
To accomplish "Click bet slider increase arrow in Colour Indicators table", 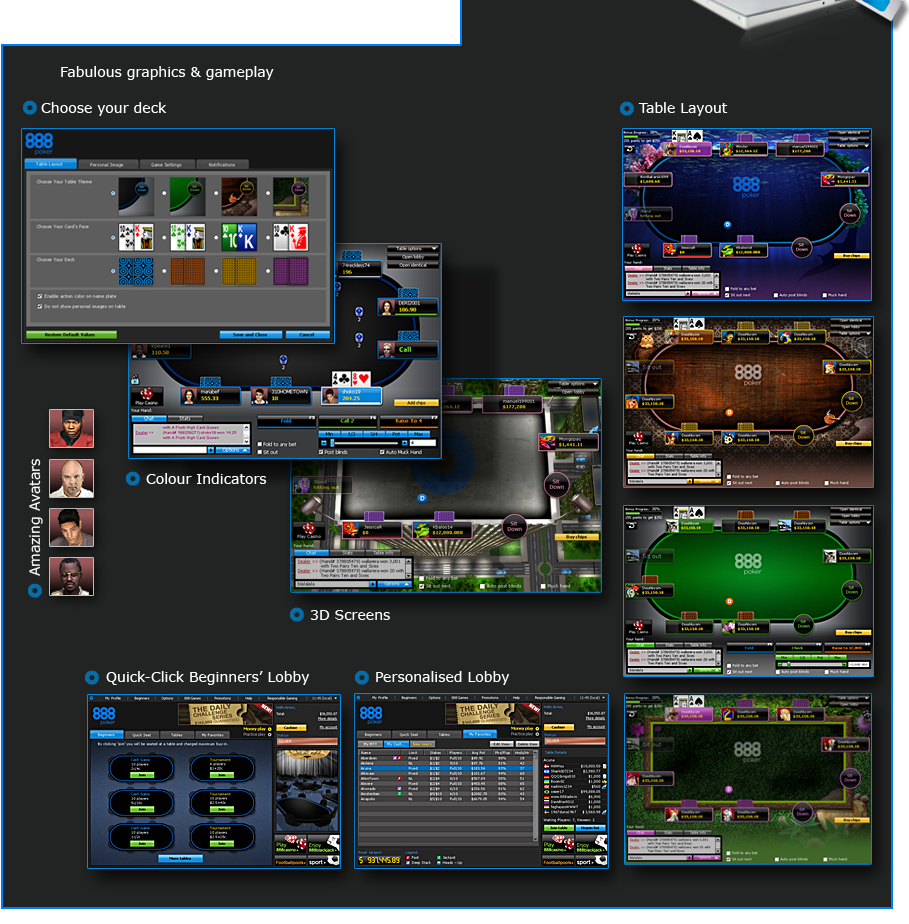I will (x=404, y=443).
